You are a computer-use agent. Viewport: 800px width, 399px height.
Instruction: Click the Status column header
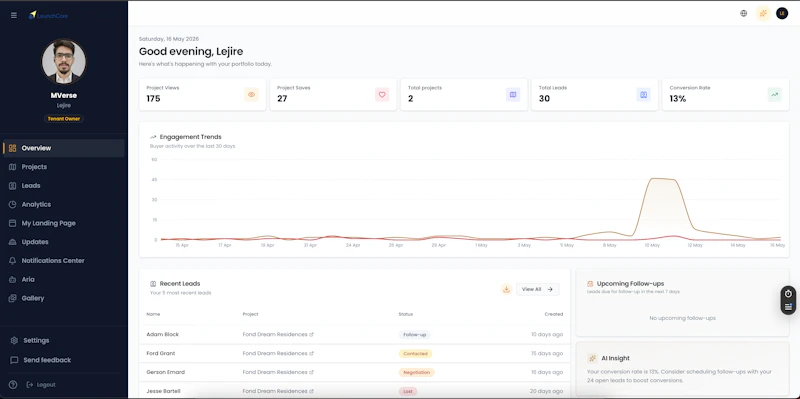coord(406,314)
